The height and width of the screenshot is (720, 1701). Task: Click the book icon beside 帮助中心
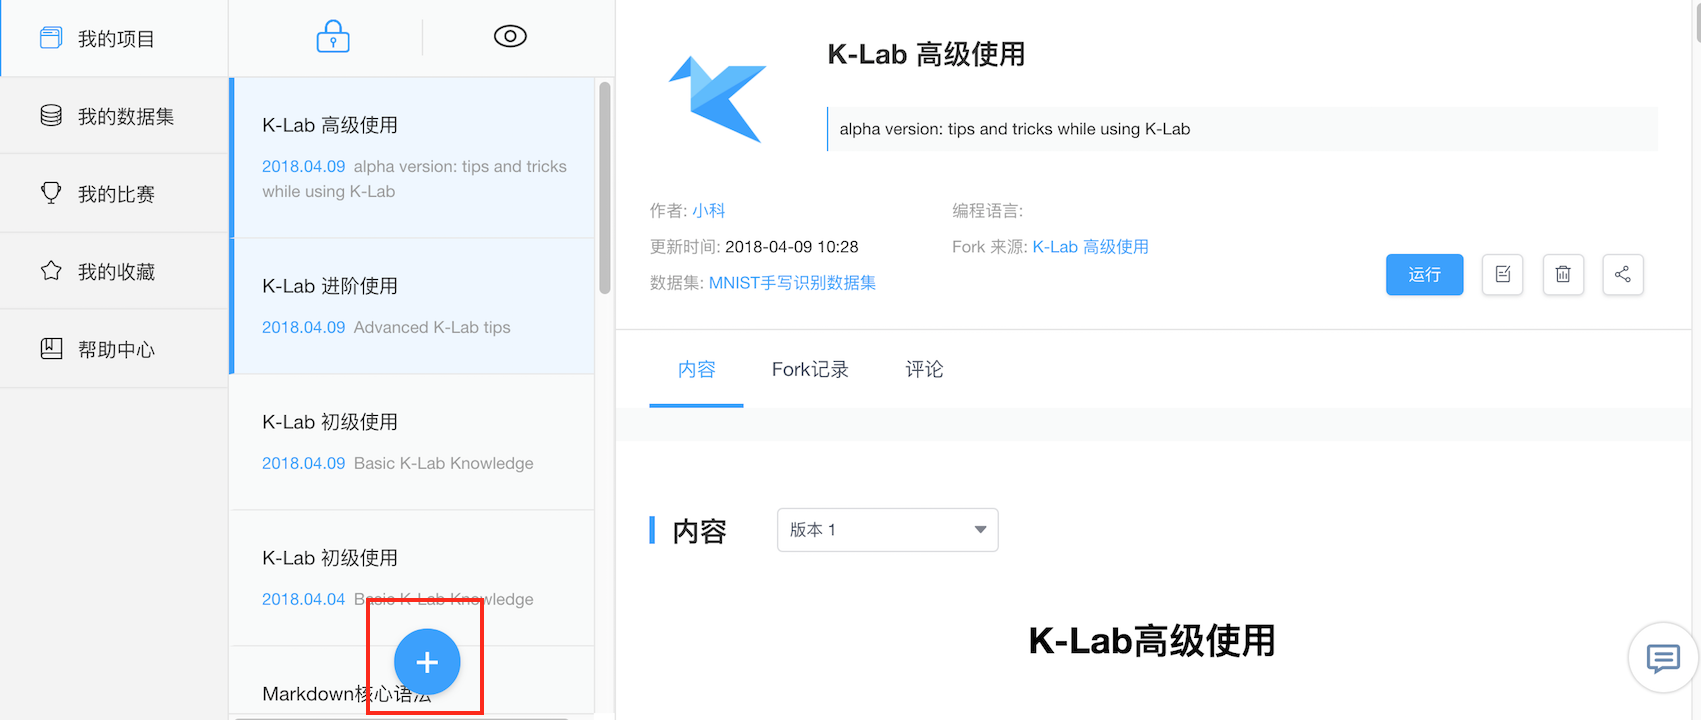[x=51, y=348]
